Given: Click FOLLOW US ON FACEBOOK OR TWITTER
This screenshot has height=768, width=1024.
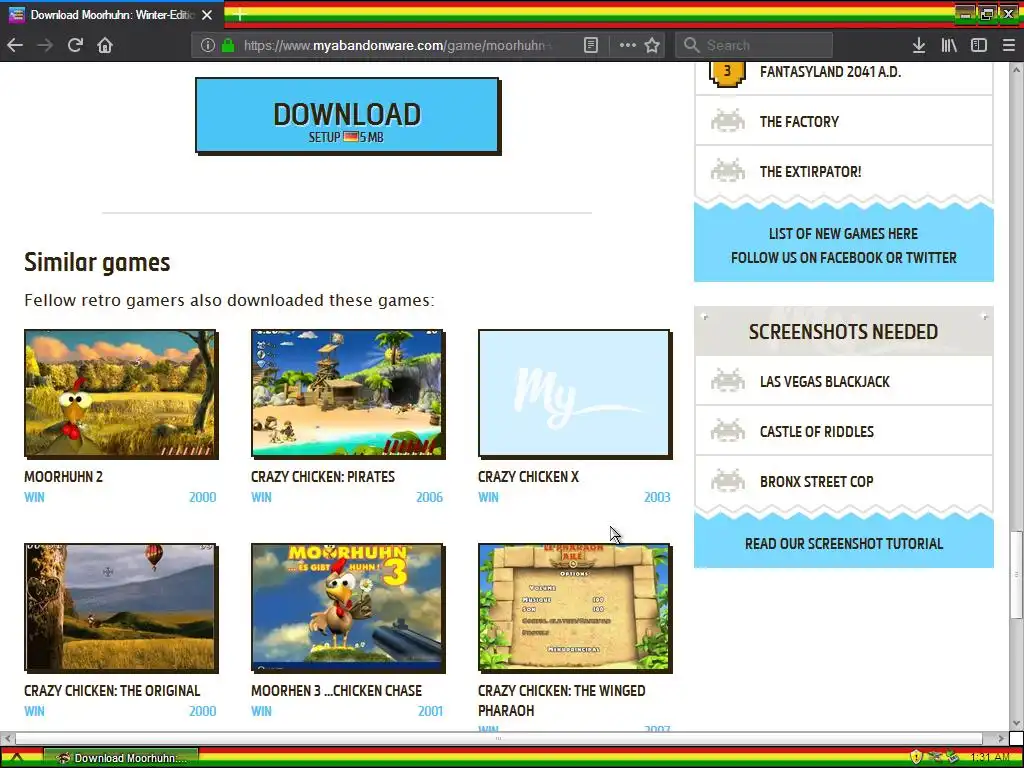Looking at the screenshot, I should (843, 258).
